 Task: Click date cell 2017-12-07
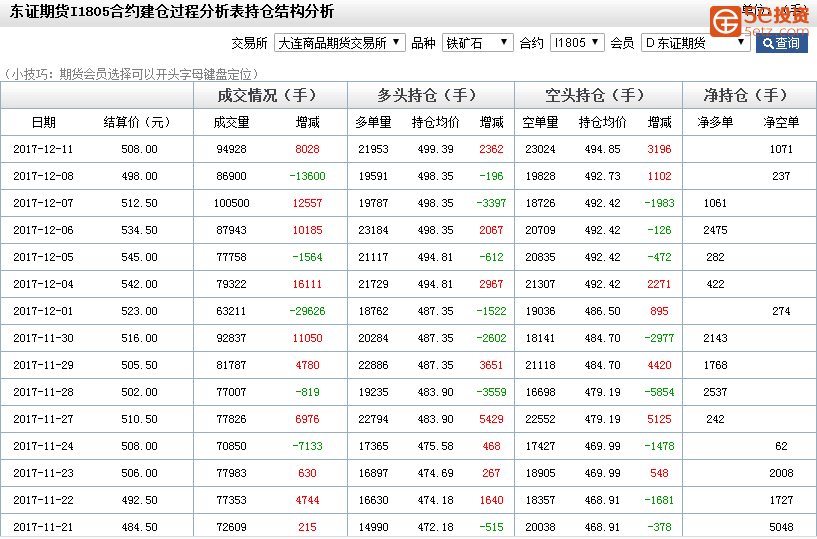pos(43,203)
